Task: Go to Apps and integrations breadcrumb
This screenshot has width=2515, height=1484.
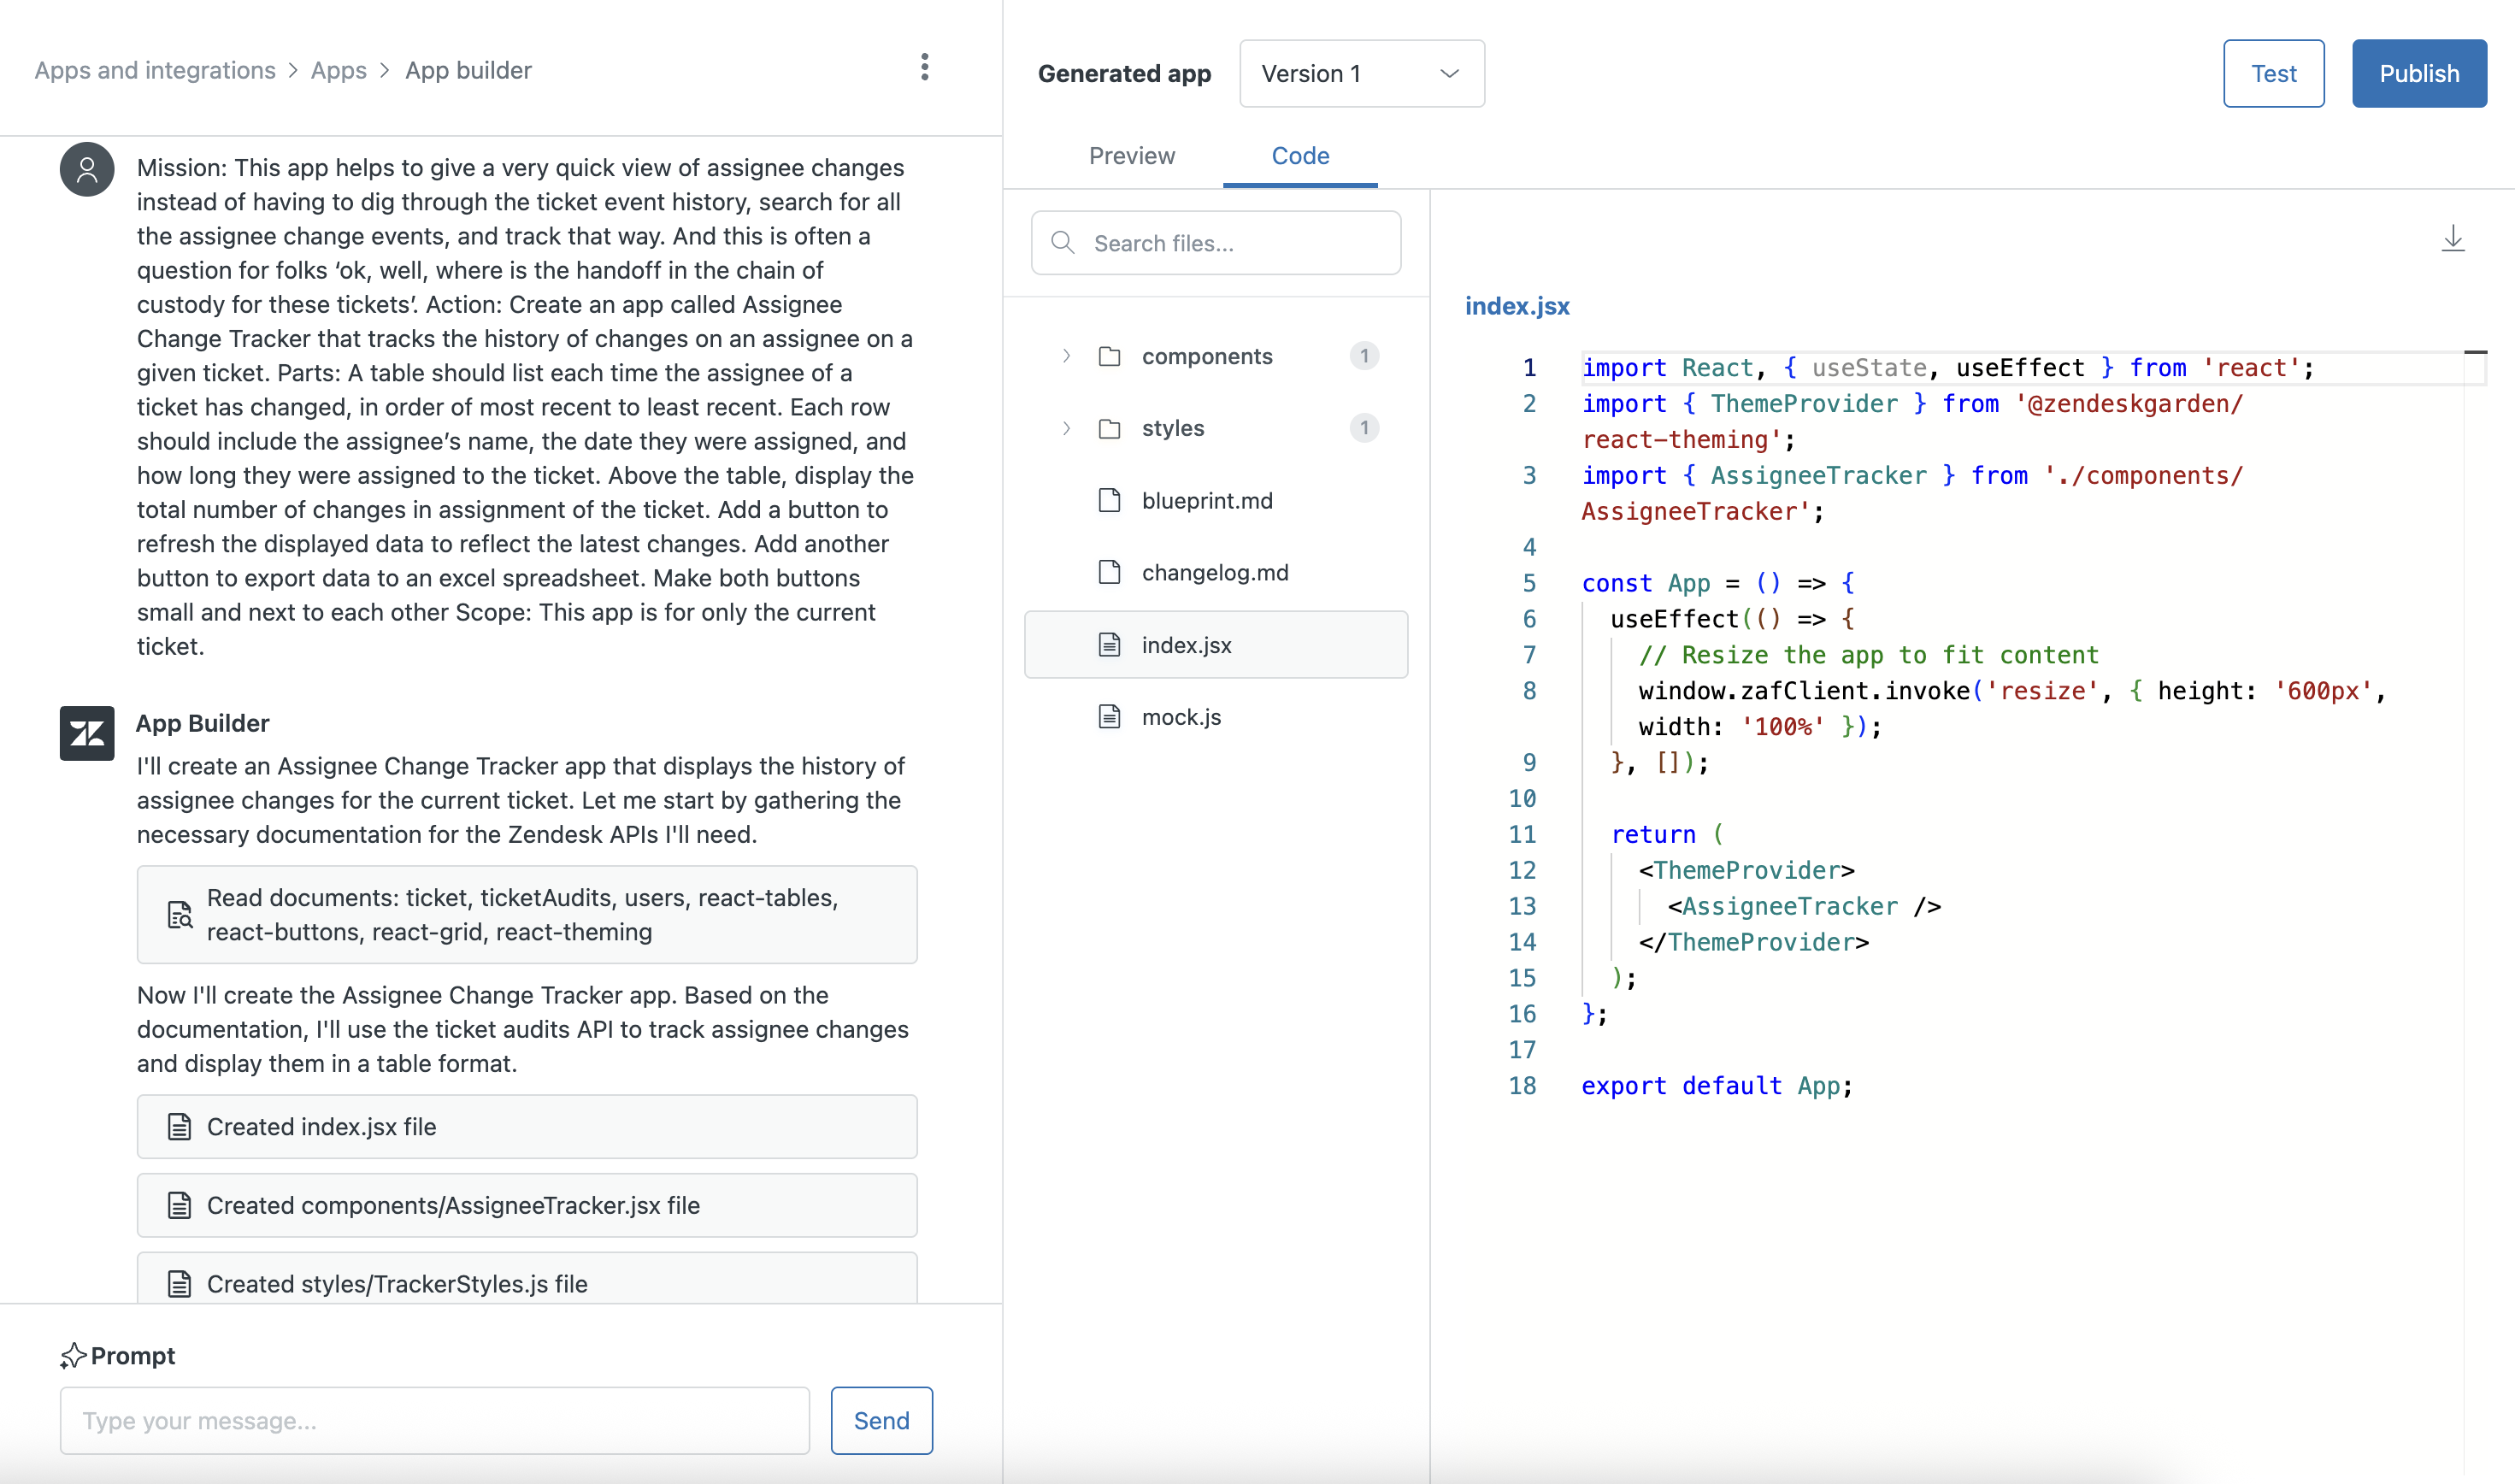Action: coord(155,70)
